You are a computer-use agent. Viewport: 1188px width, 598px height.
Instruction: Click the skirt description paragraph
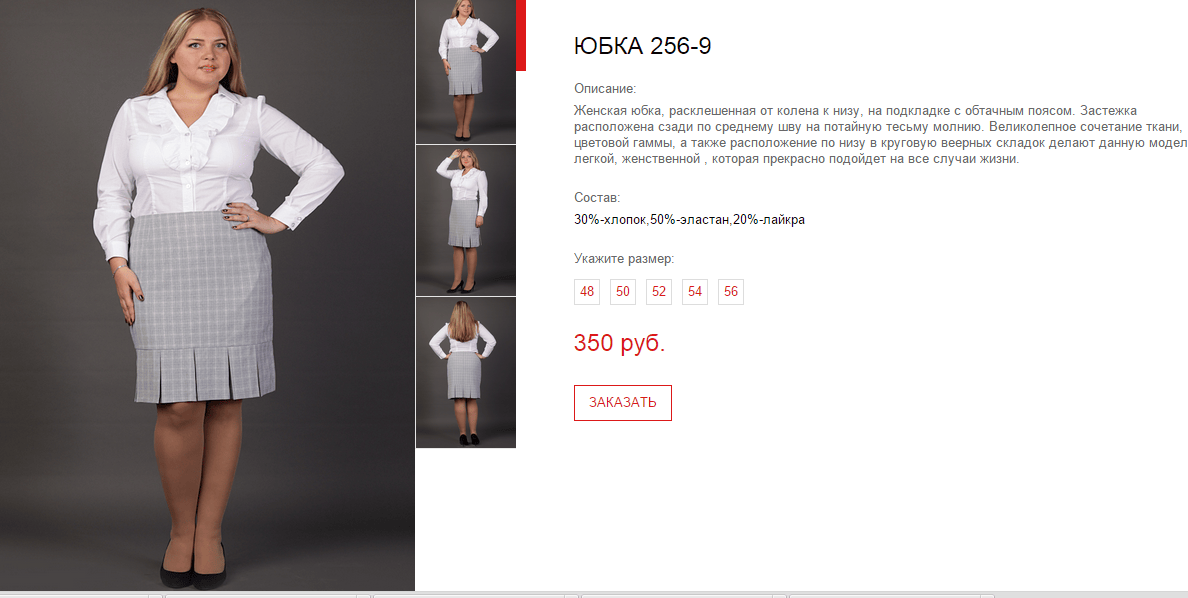pyautogui.click(x=881, y=136)
